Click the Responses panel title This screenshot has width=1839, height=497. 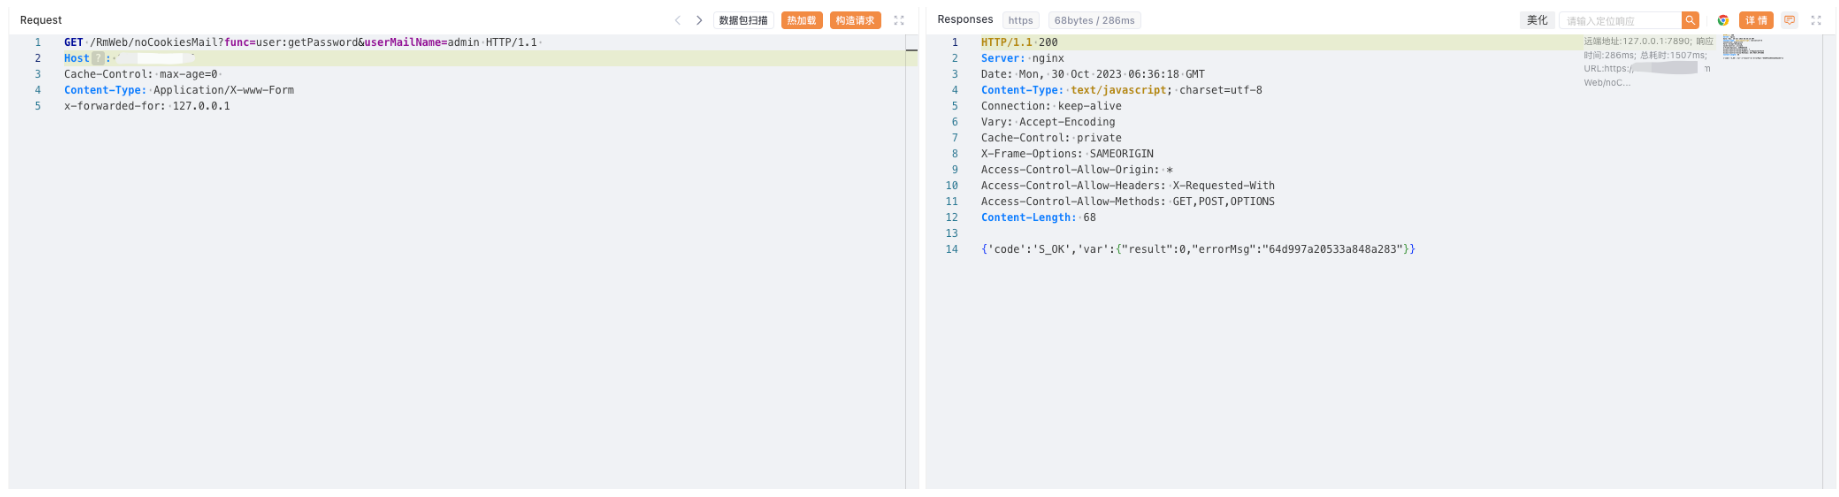tap(965, 20)
